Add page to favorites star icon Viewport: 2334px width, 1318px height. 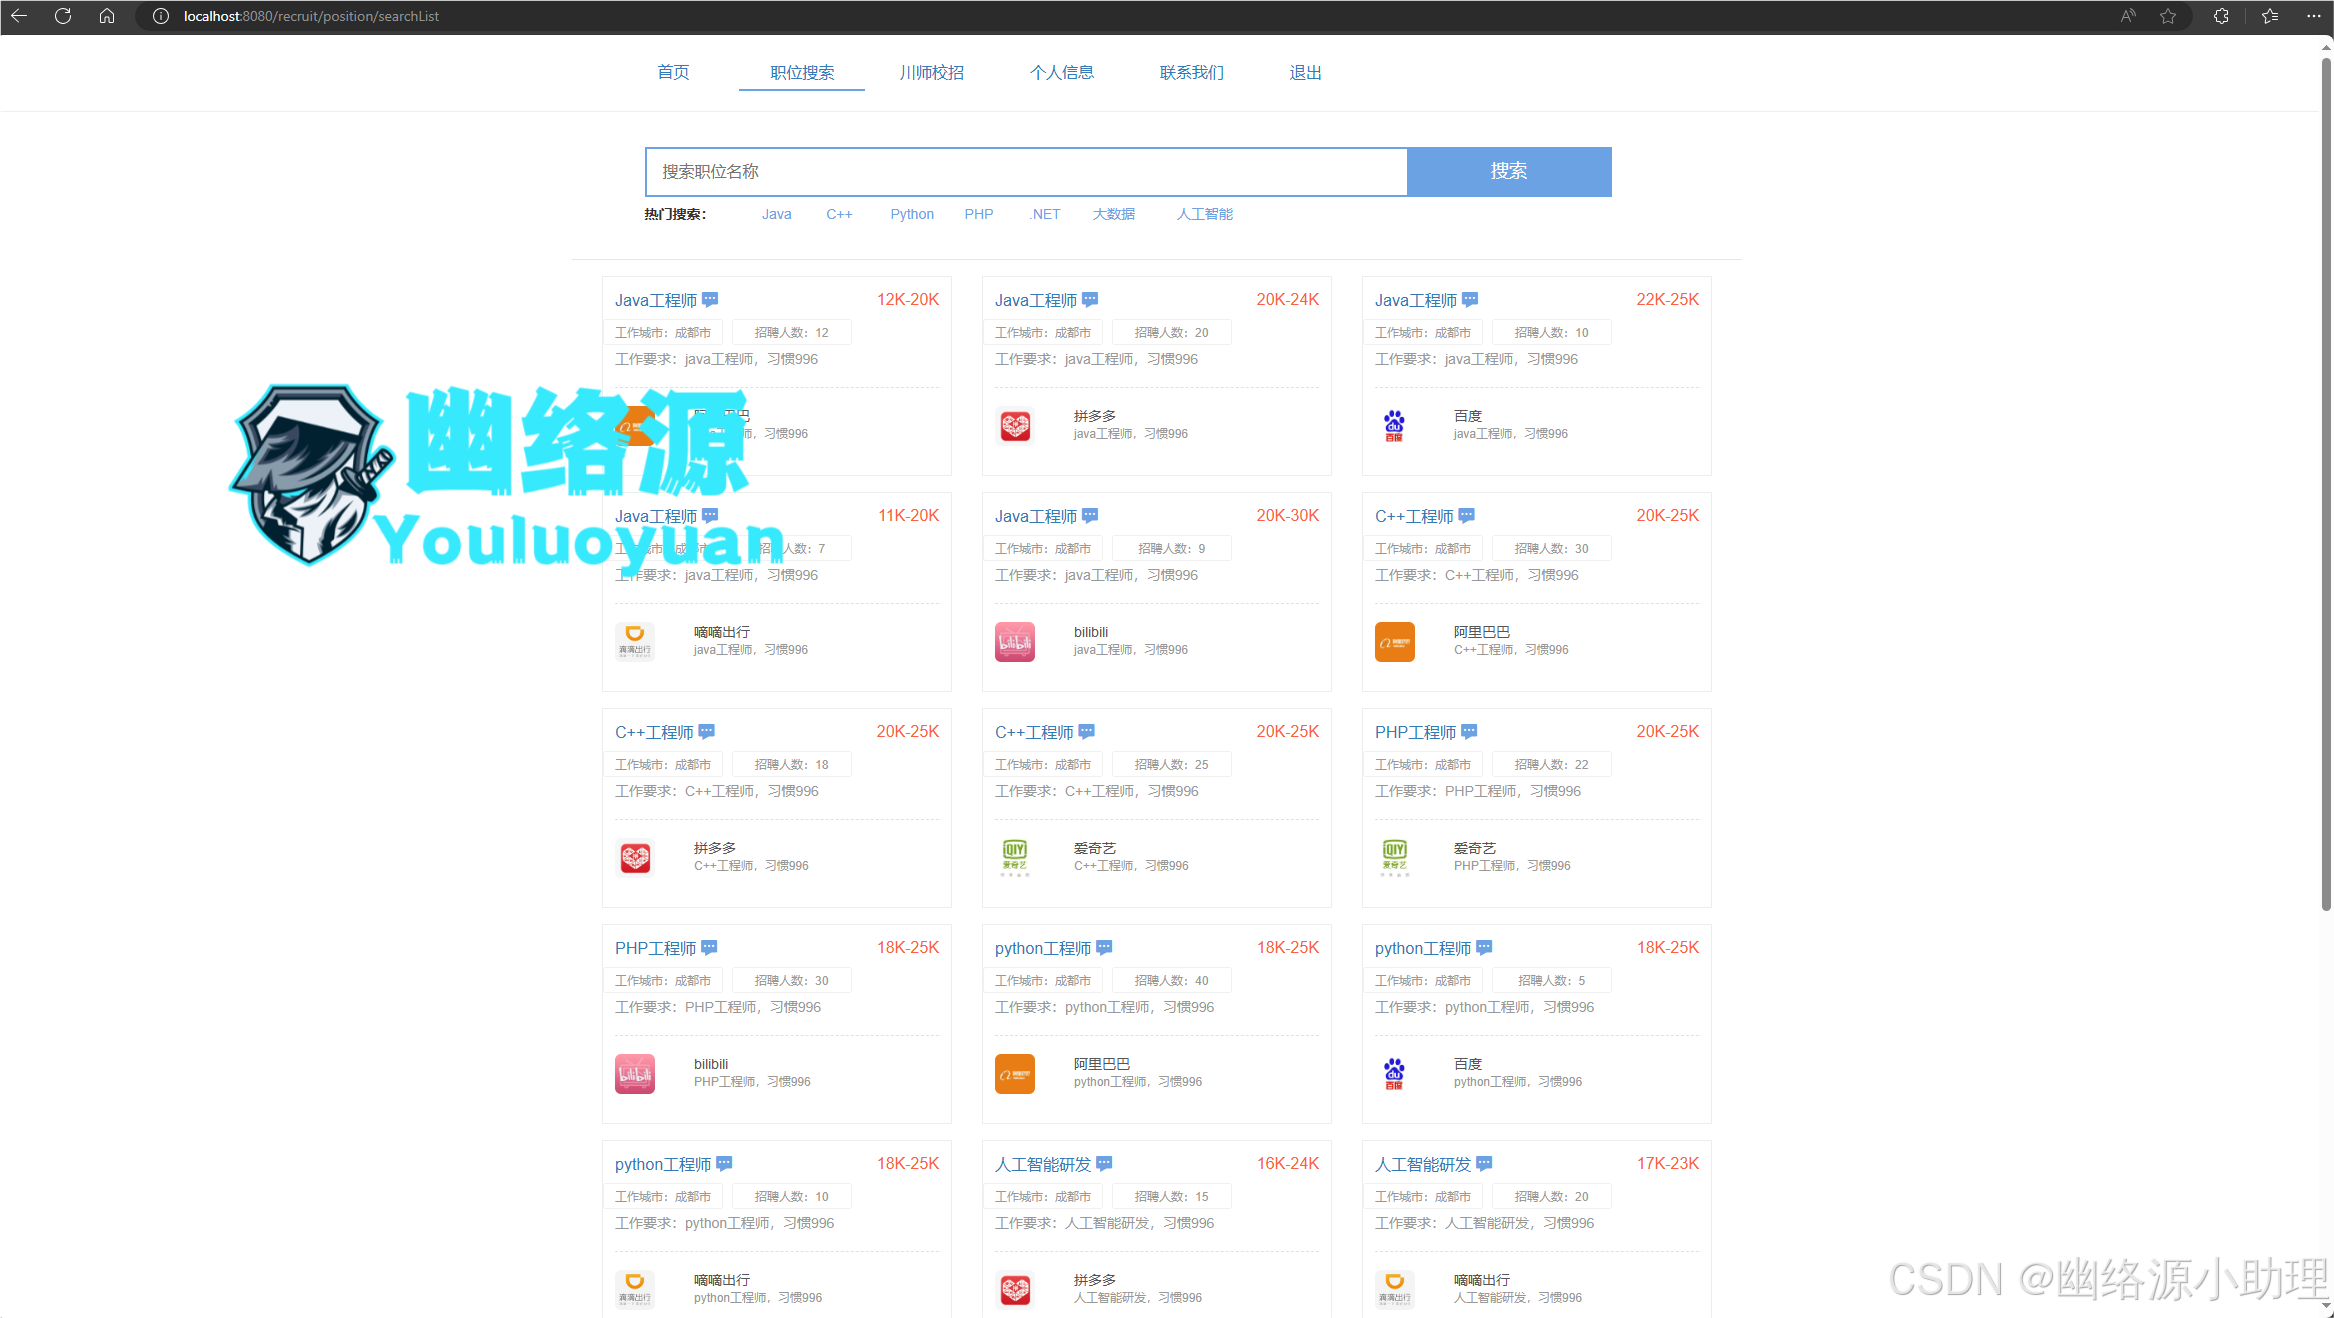pos(2168,16)
